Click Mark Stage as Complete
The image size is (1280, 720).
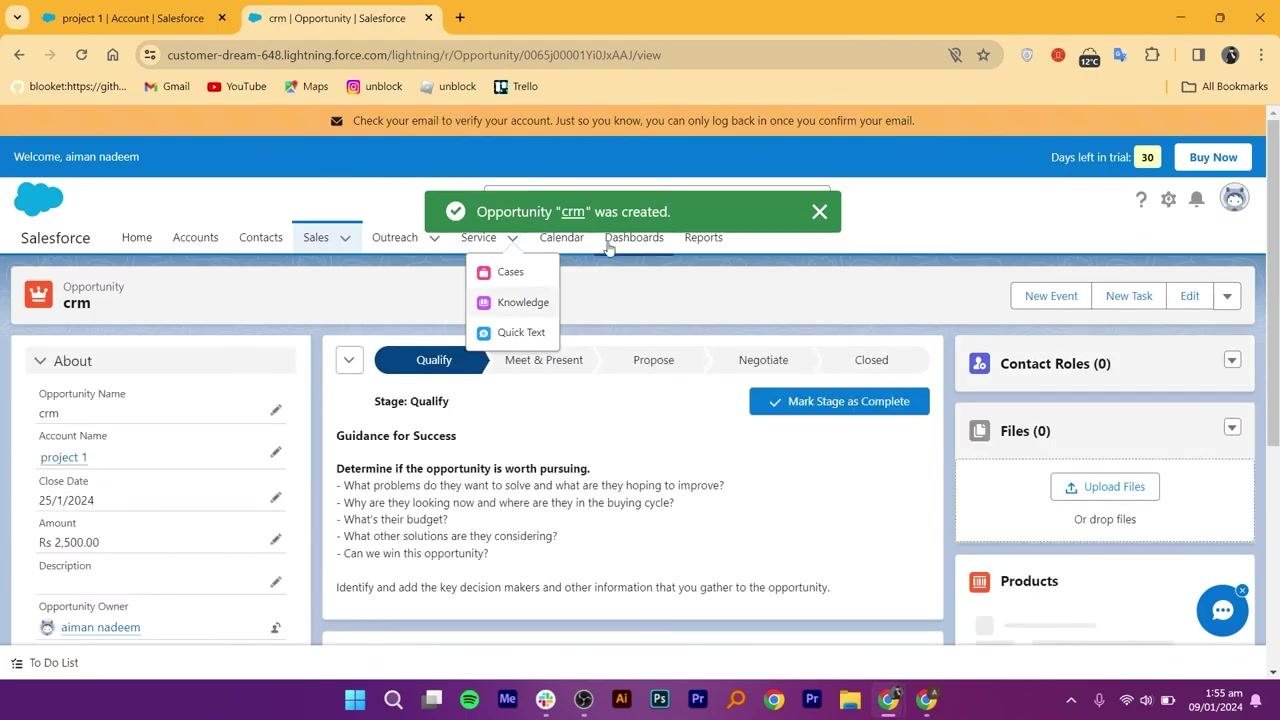click(x=839, y=401)
